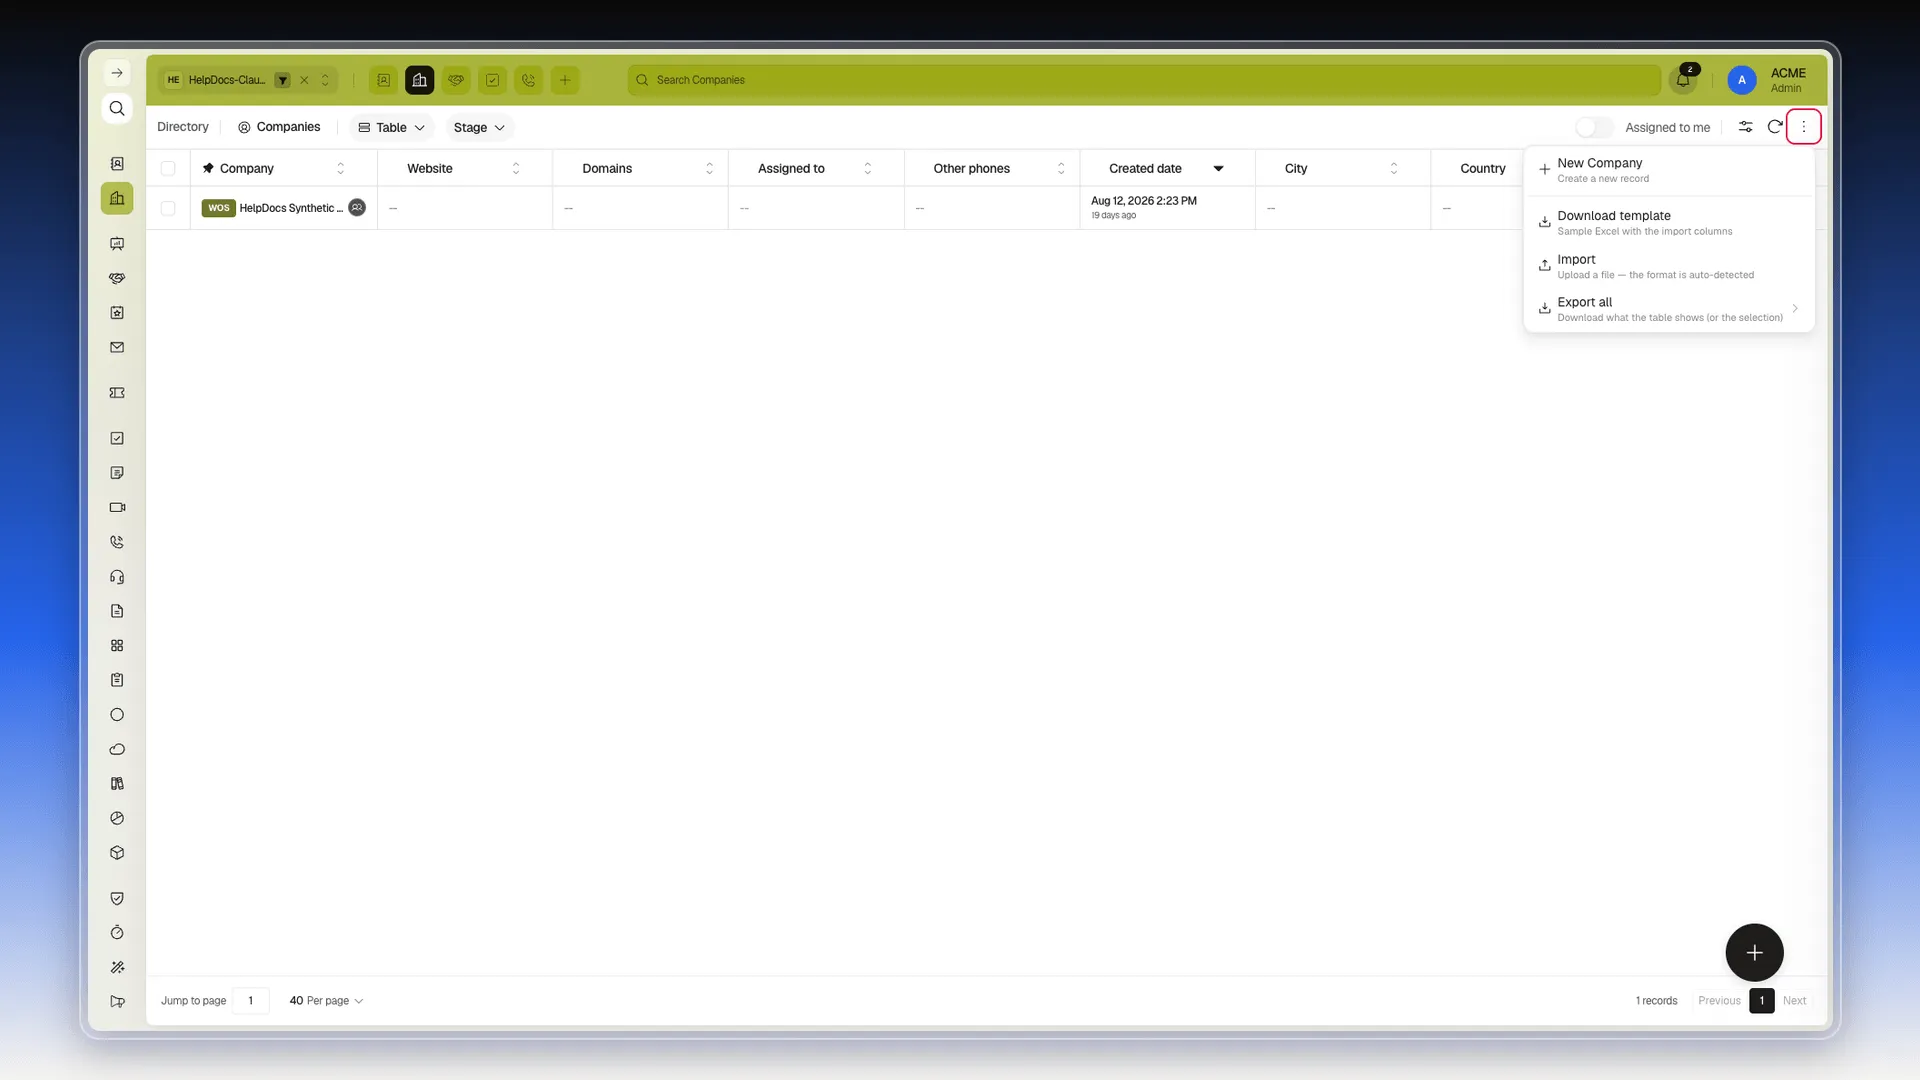Open the pie chart Reports icon in sidebar
1920x1080 pixels.
(117, 818)
